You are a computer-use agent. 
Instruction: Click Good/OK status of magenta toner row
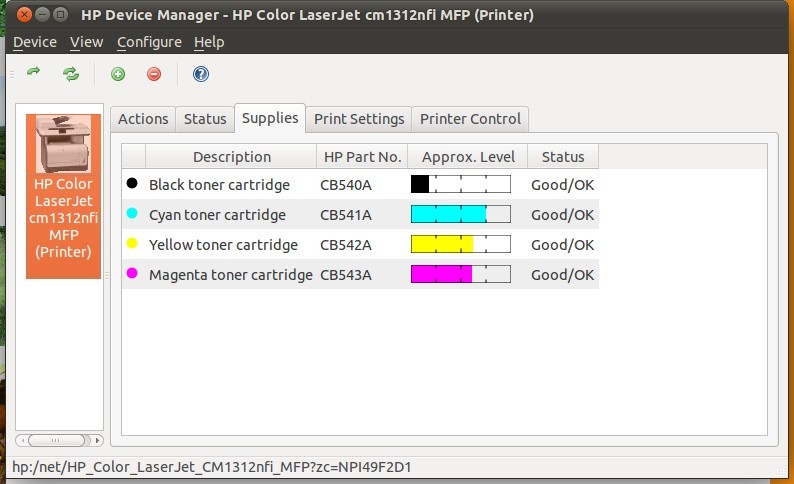pyautogui.click(x=563, y=274)
